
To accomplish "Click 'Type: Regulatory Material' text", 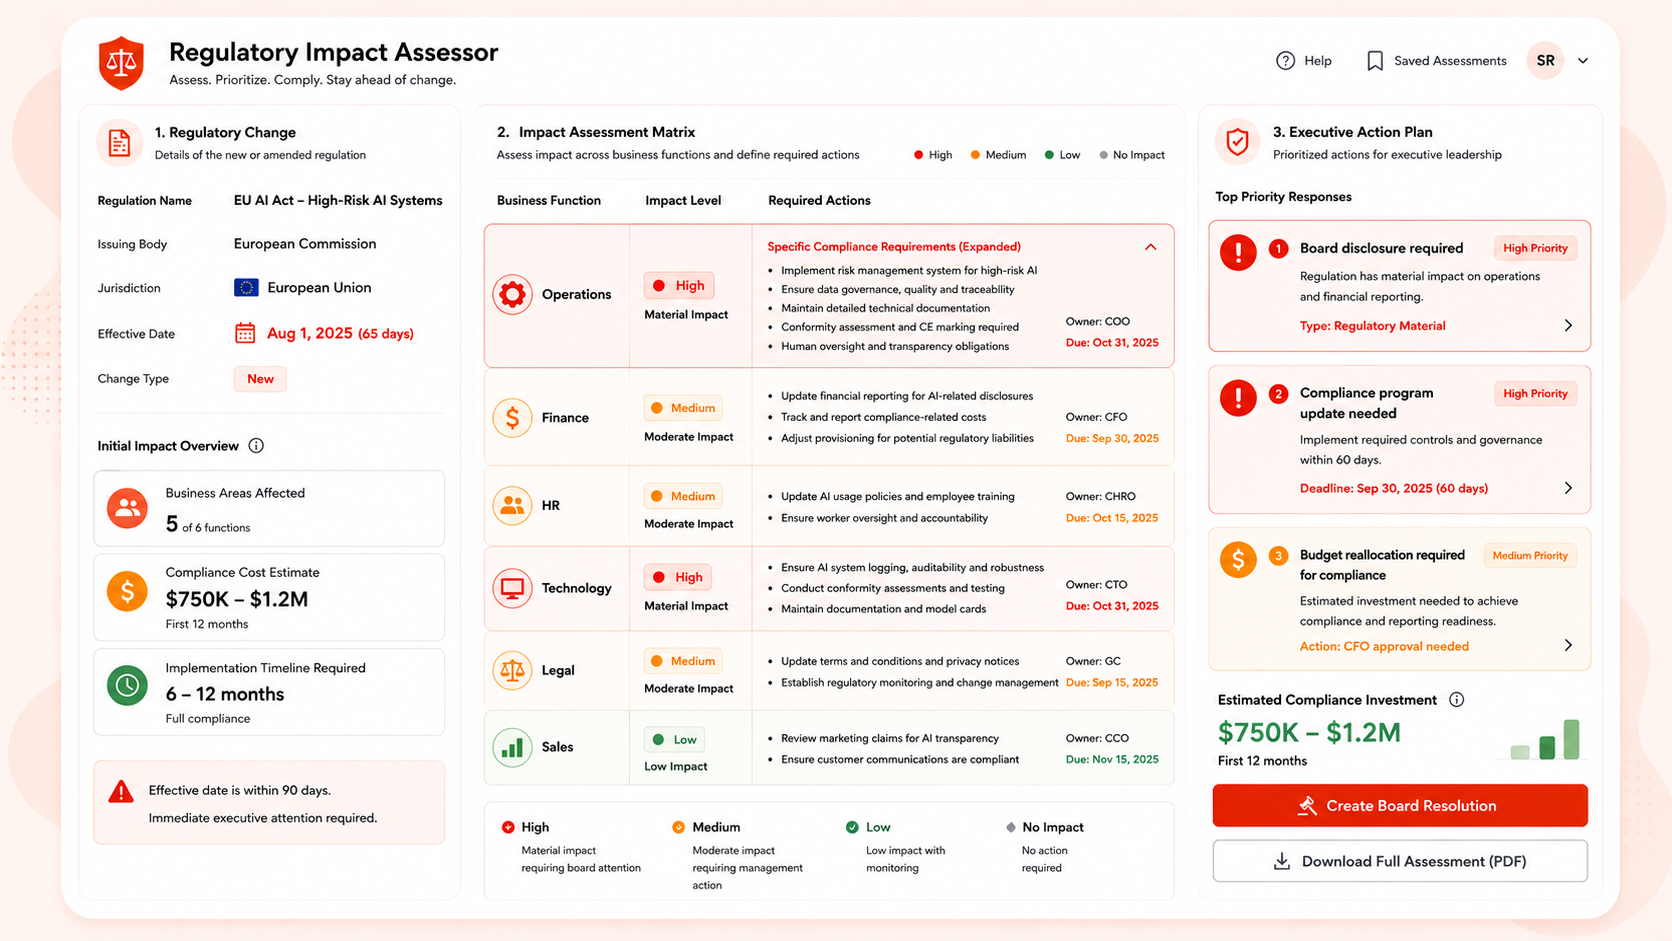I will point(1372,326).
